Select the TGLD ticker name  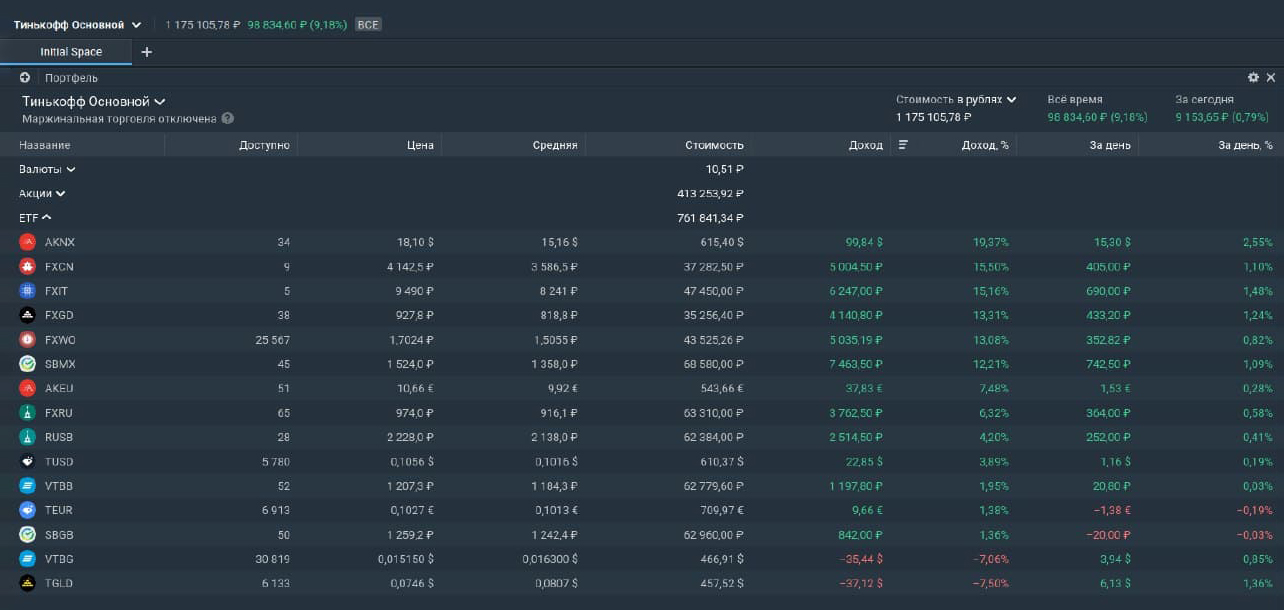[x=59, y=583]
